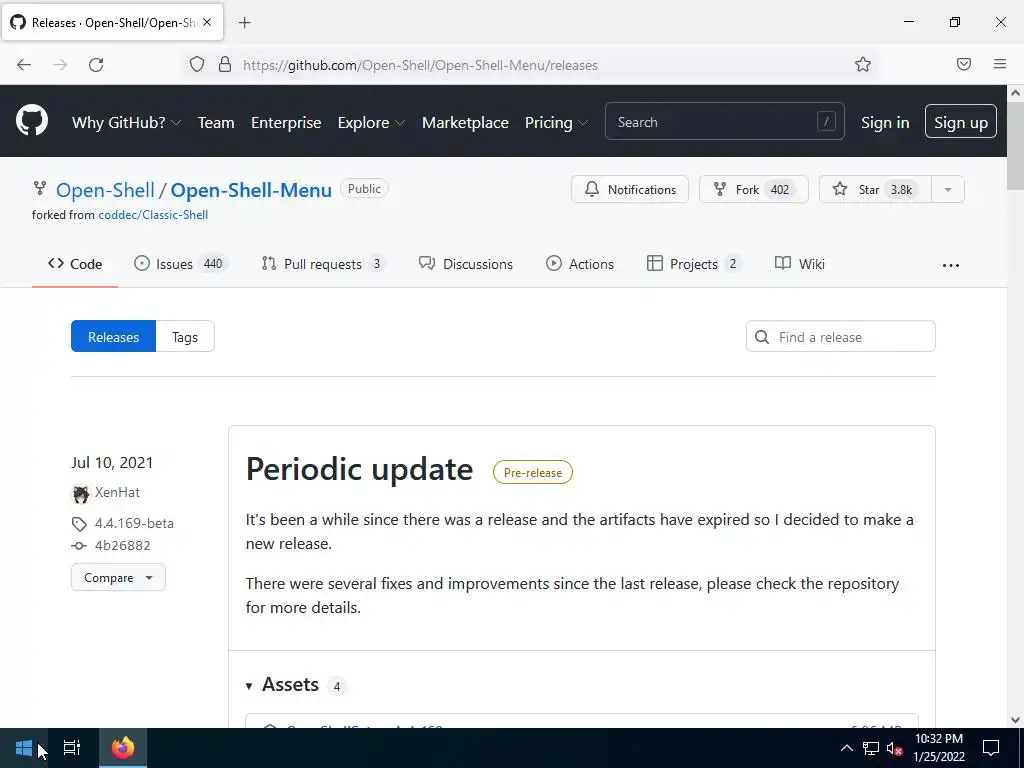
Task: Open the Compare dropdown
Action: pos(118,578)
